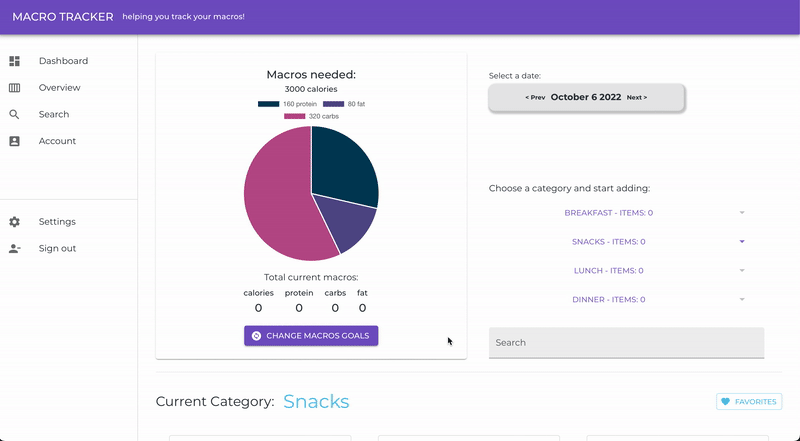Go to previous date with Prev
This screenshot has width=800, height=441.
pyautogui.click(x=535, y=97)
